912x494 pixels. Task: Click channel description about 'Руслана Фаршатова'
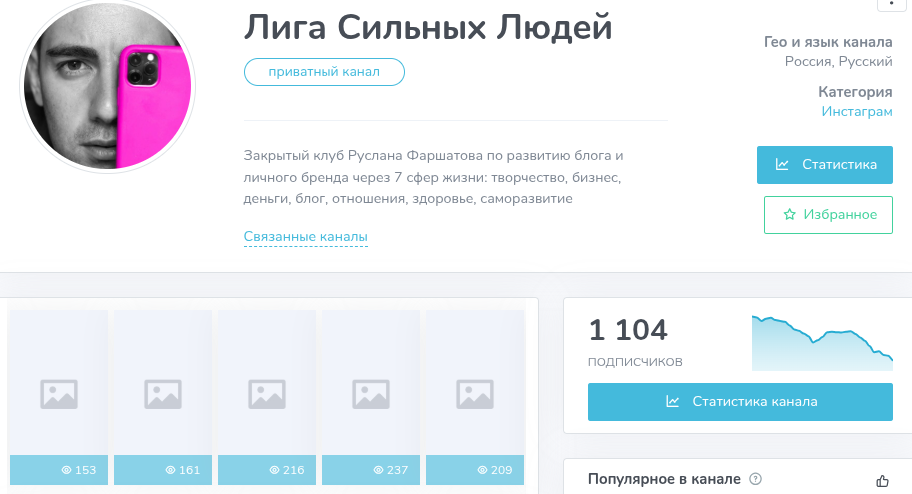[433, 177]
